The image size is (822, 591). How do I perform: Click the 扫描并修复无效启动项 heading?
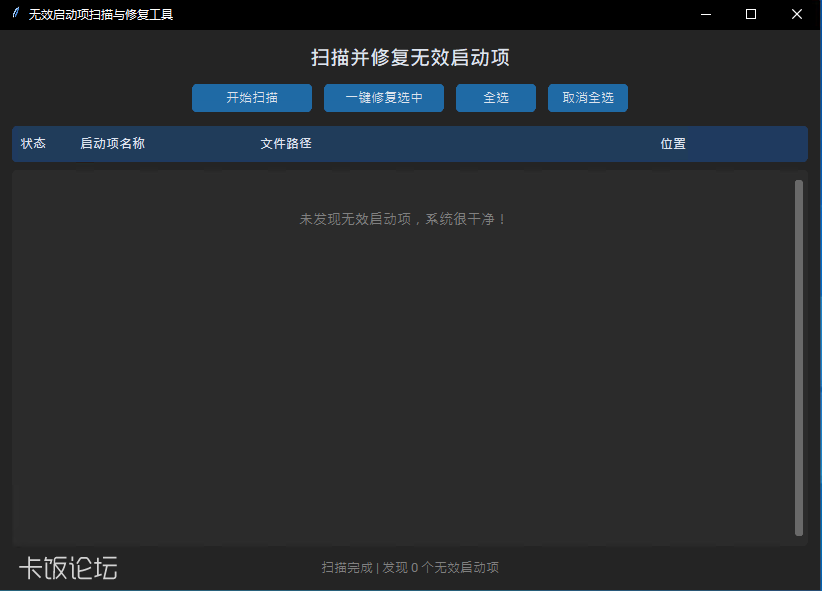click(410, 58)
